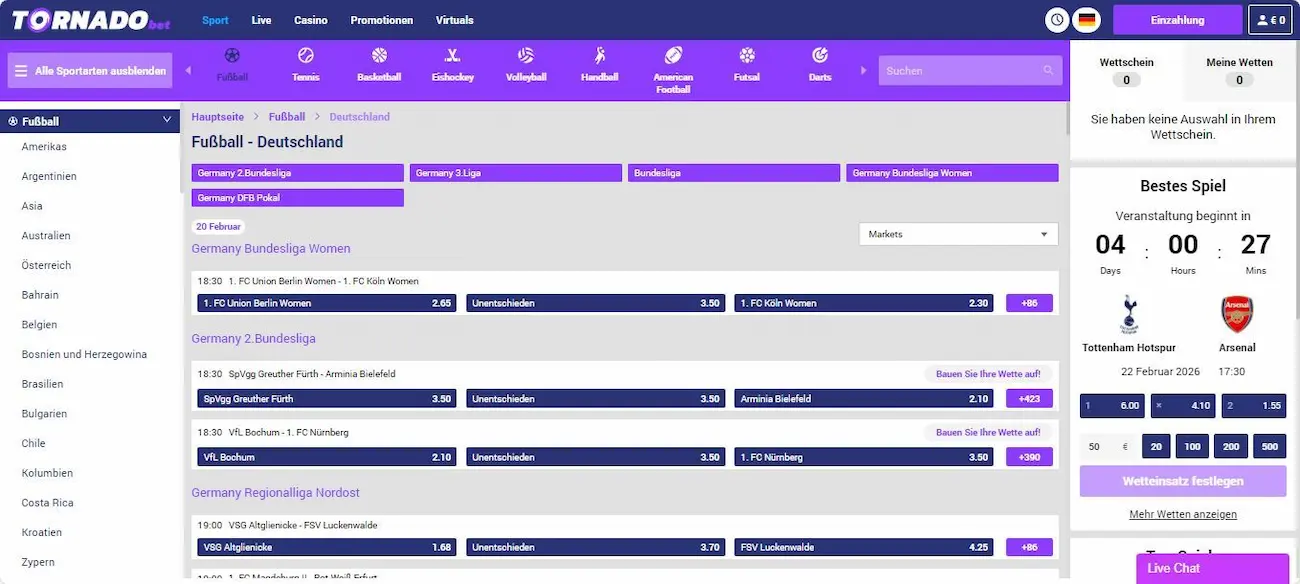Click the Suchen search field
The width and height of the screenshot is (1300, 584).
click(x=962, y=71)
